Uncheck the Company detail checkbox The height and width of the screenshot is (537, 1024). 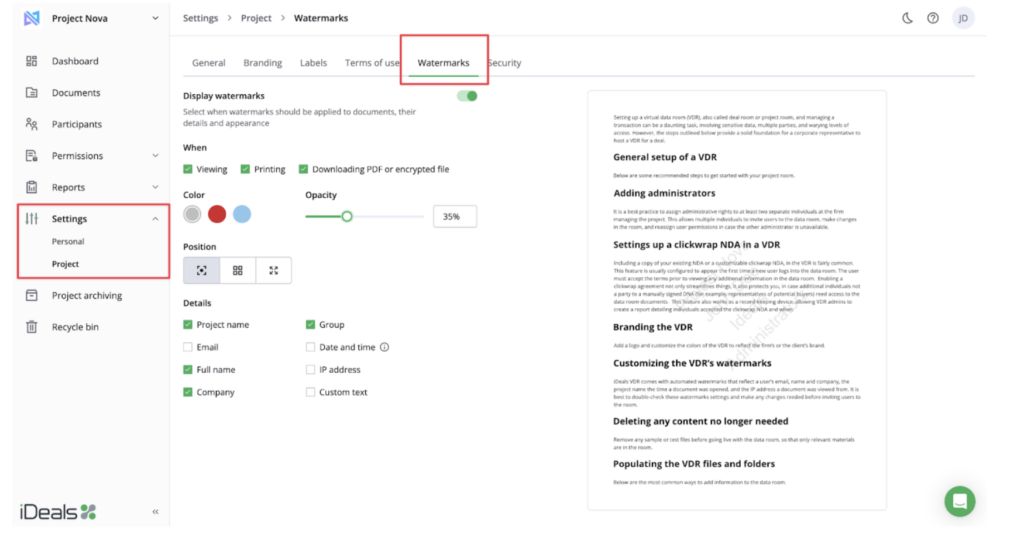pos(188,392)
